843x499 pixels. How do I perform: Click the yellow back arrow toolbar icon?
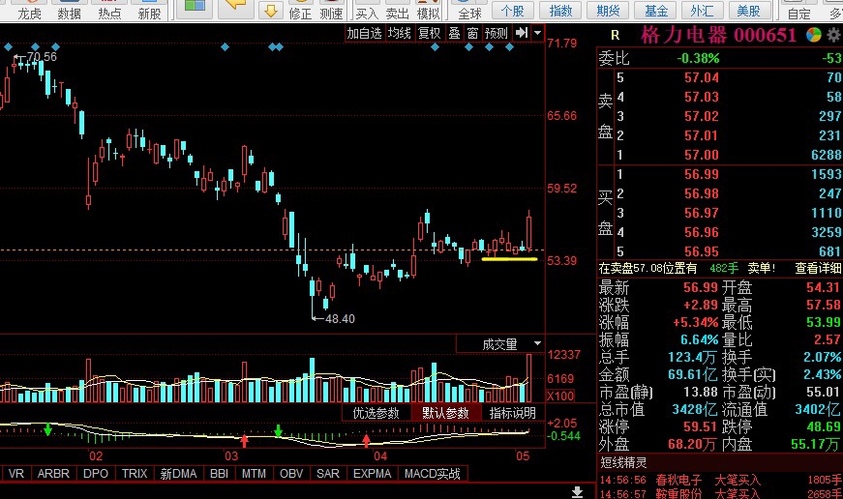[x=235, y=5]
